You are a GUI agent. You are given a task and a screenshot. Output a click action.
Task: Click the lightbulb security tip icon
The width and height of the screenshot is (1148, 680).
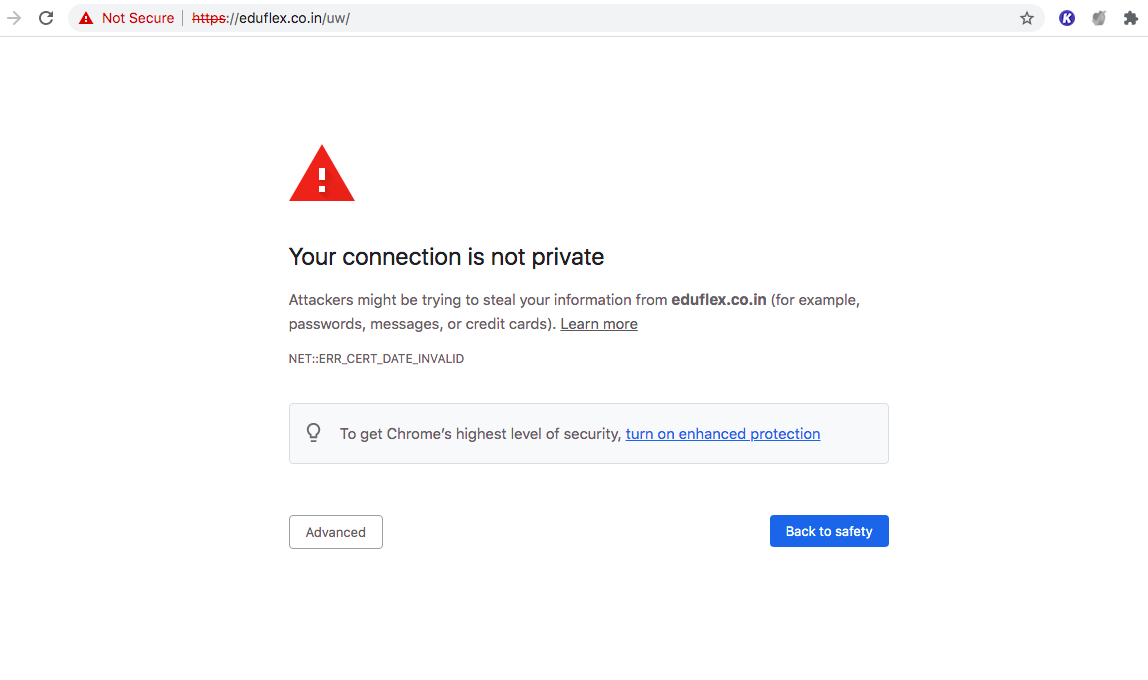point(313,432)
